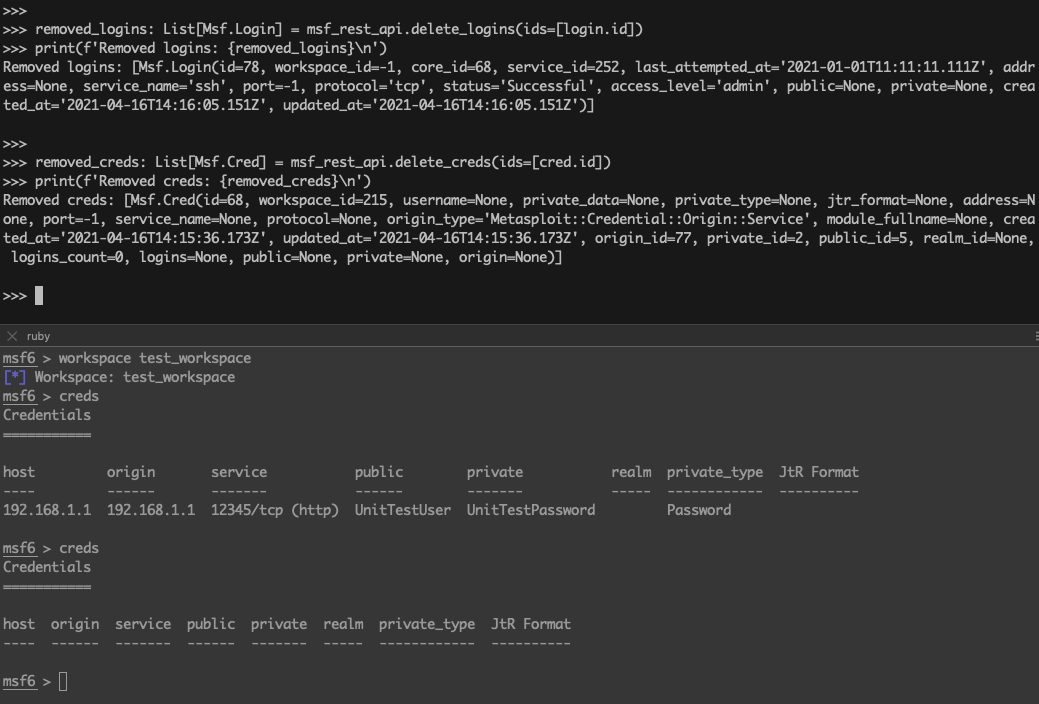Click the second 'creds' command in msf6
This screenshot has height=704, width=1039.
pyautogui.click(x=78, y=548)
